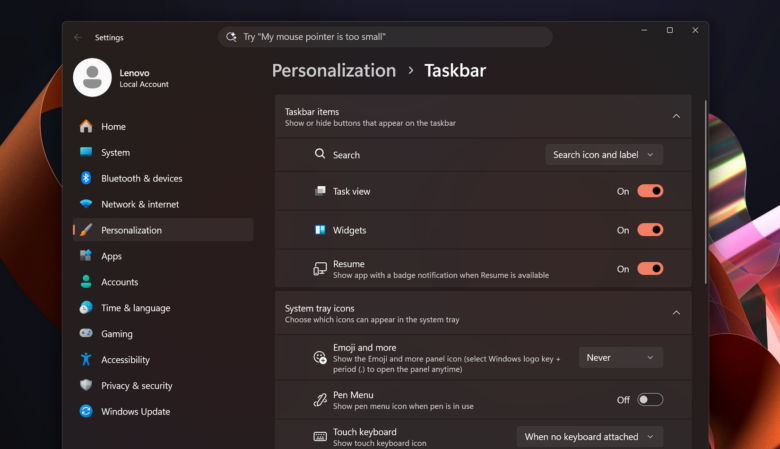Click the Pen Menu pen icon
This screenshot has height=449, width=780.
tap(320, 400)
